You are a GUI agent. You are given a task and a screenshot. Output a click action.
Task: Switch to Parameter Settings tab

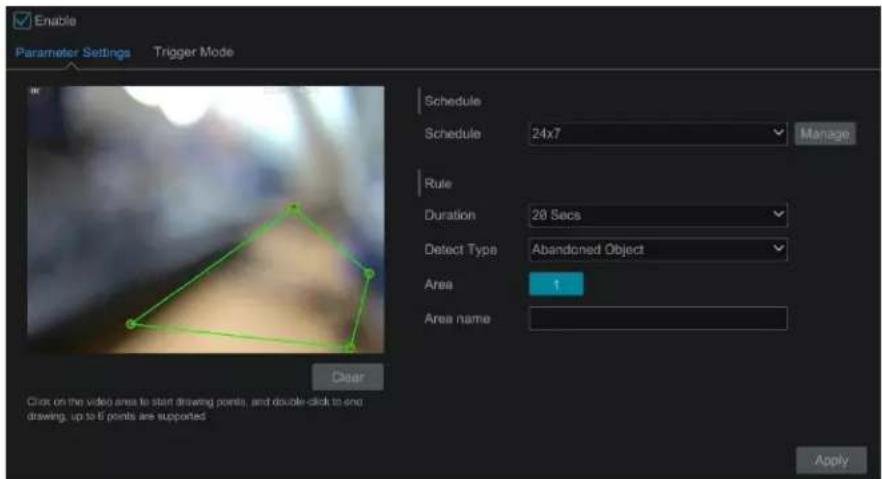73,52
